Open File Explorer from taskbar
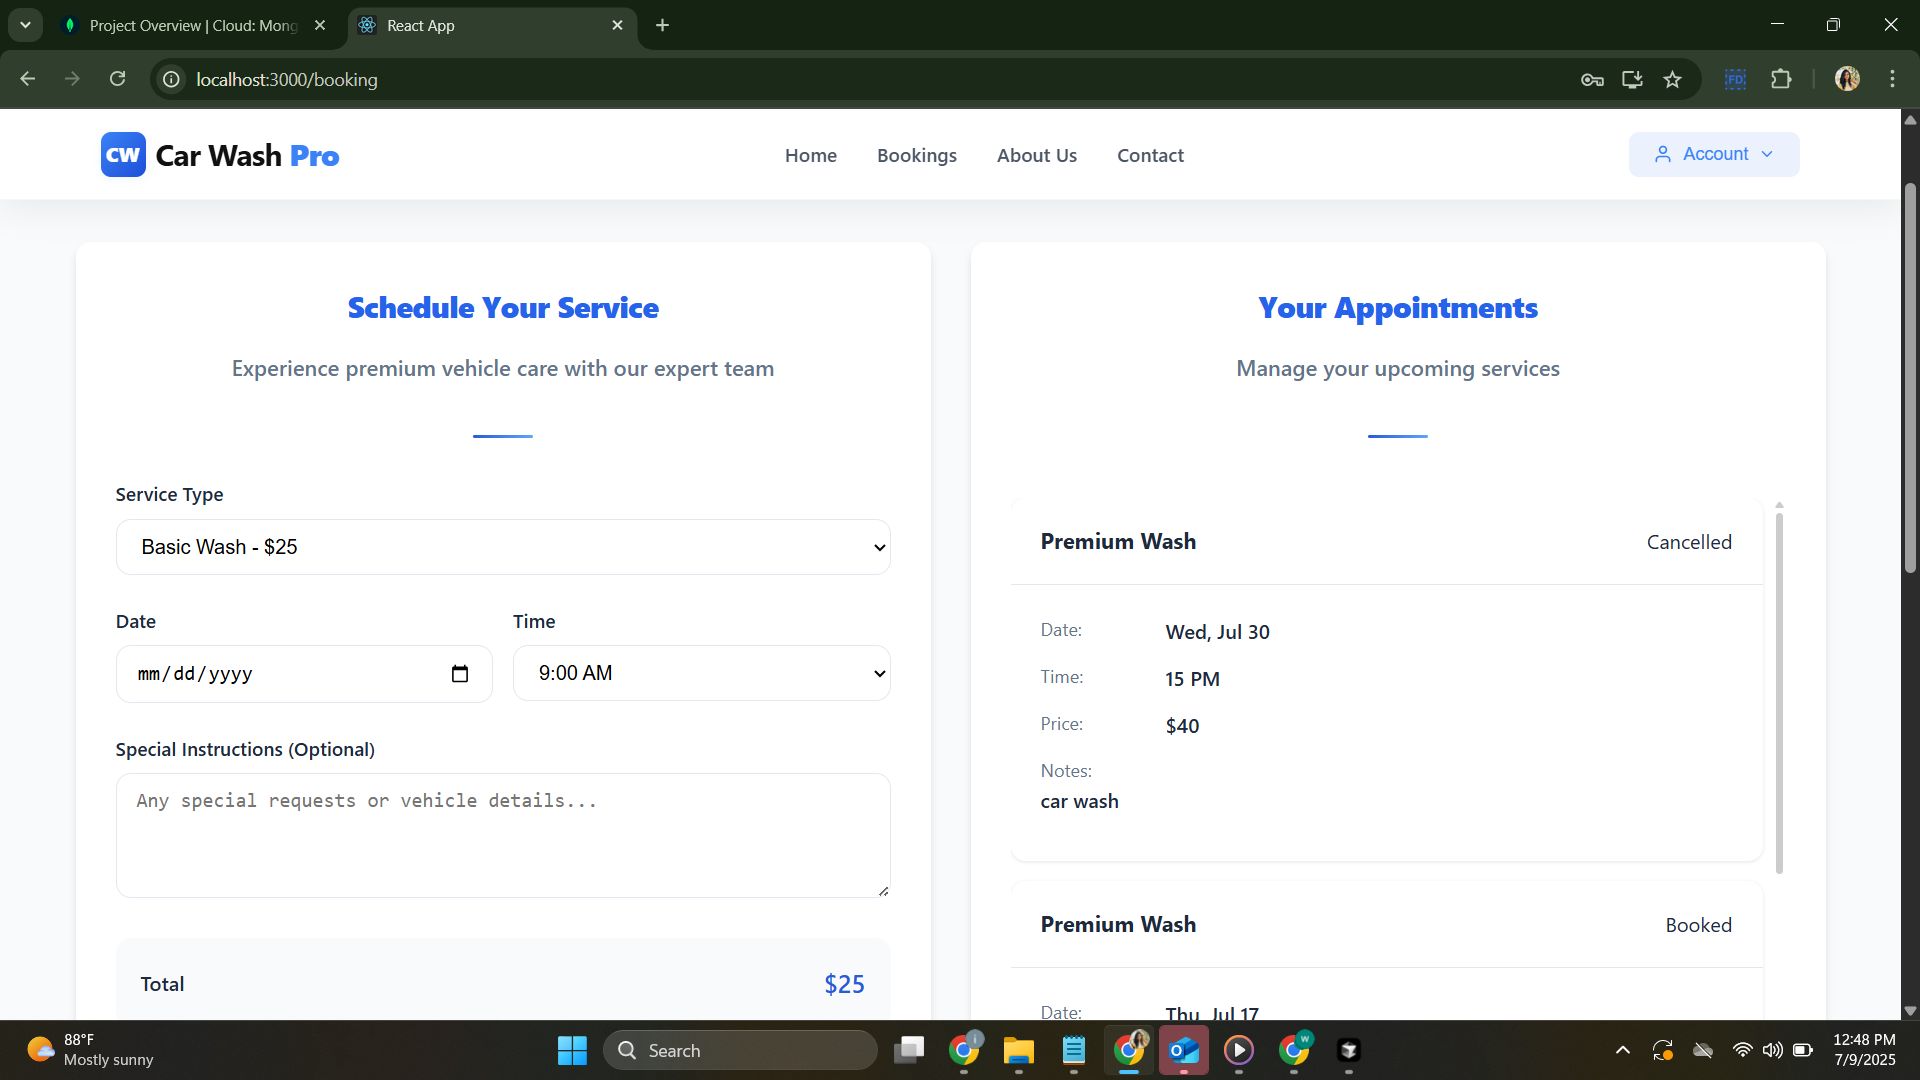This screenshot has height=1080, width=1920. 1018,1050
